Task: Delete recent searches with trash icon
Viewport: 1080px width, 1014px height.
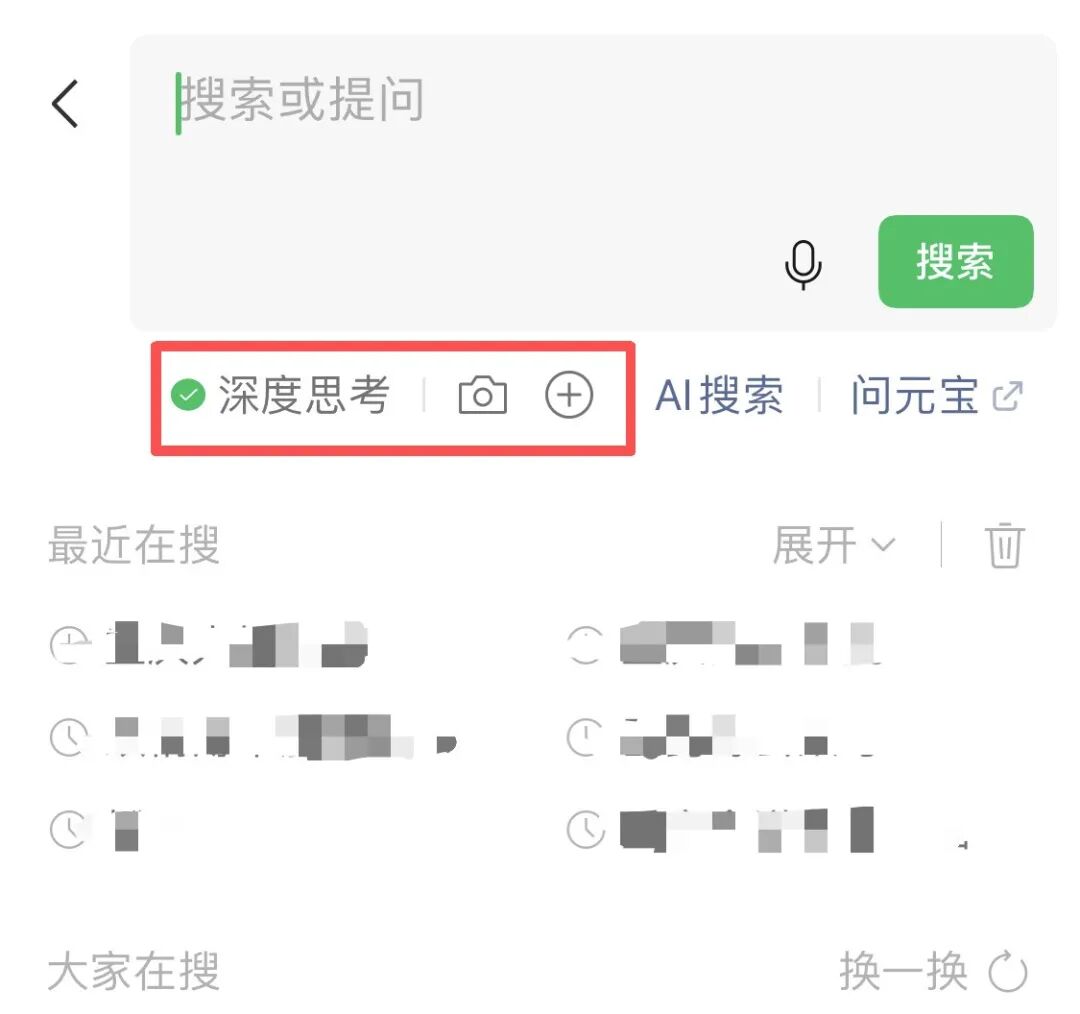Action: tap(1004, 545)
